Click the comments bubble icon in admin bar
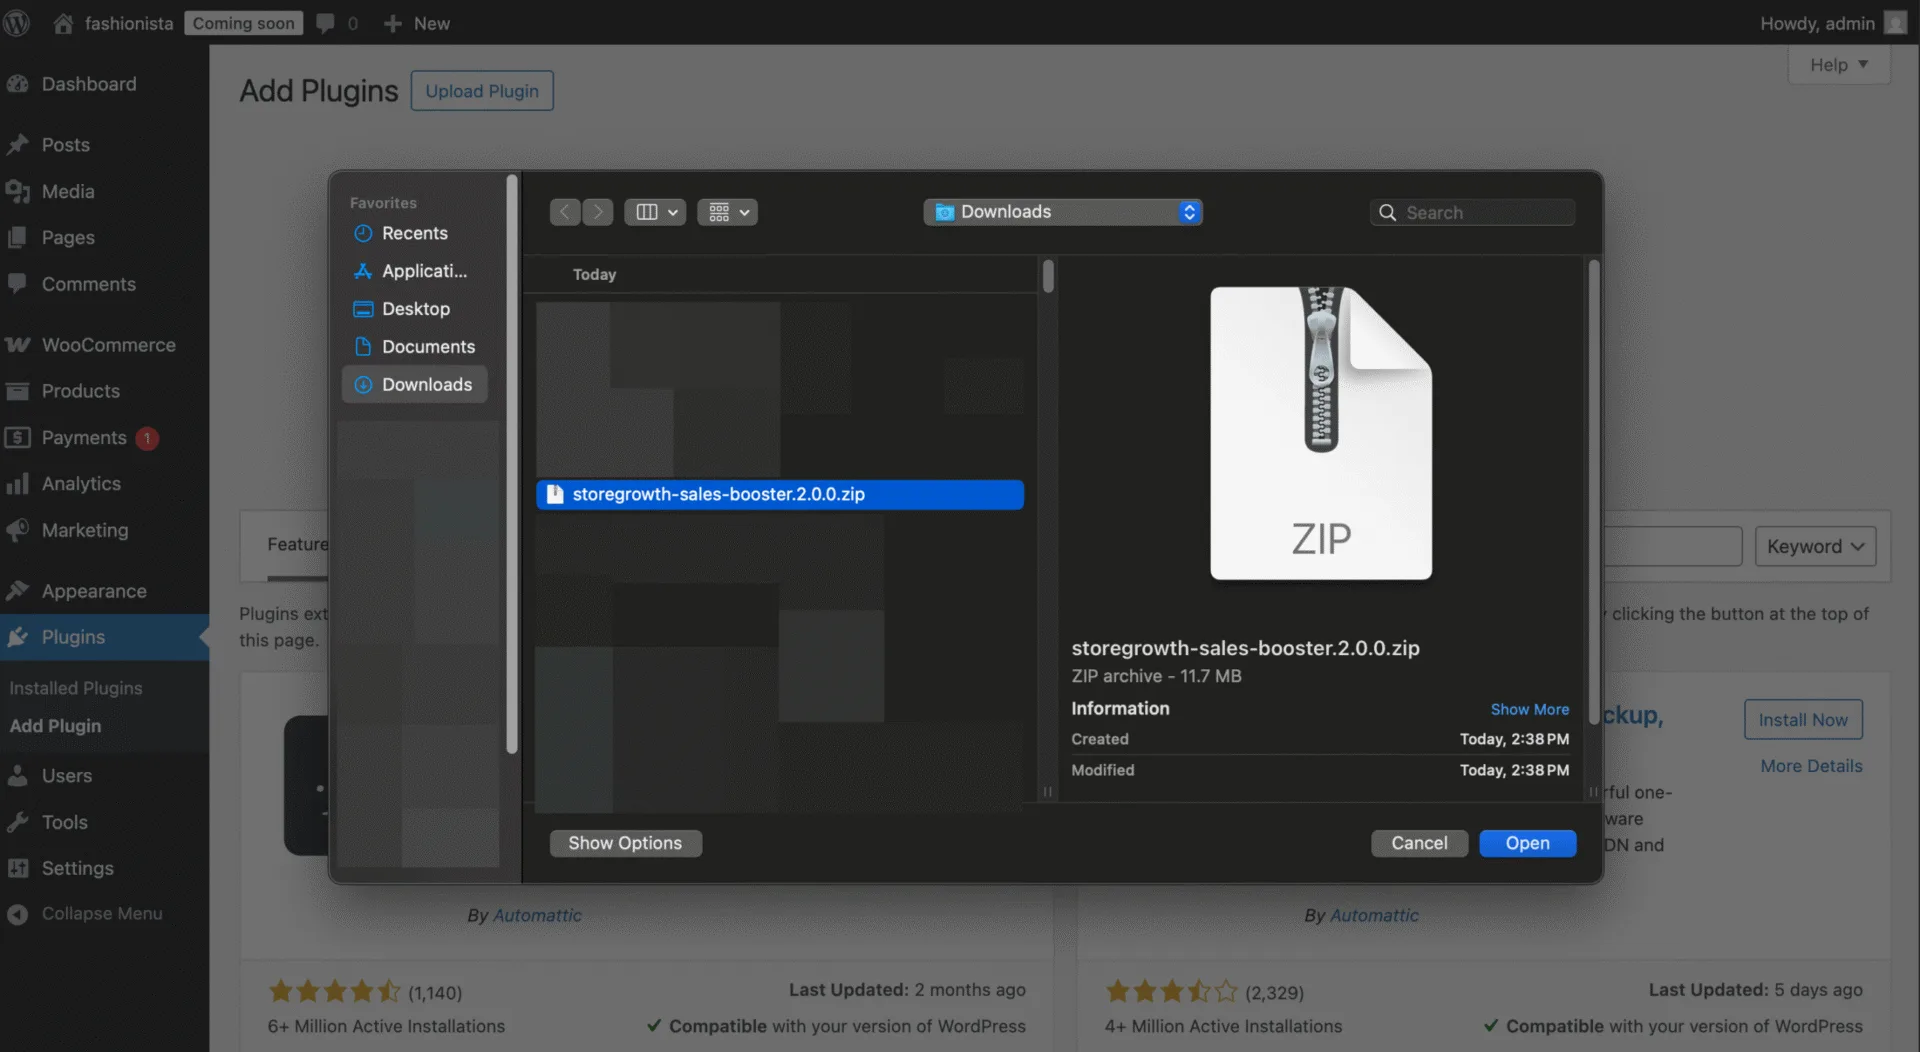The image size is (1920, 1052). point(325,23)
